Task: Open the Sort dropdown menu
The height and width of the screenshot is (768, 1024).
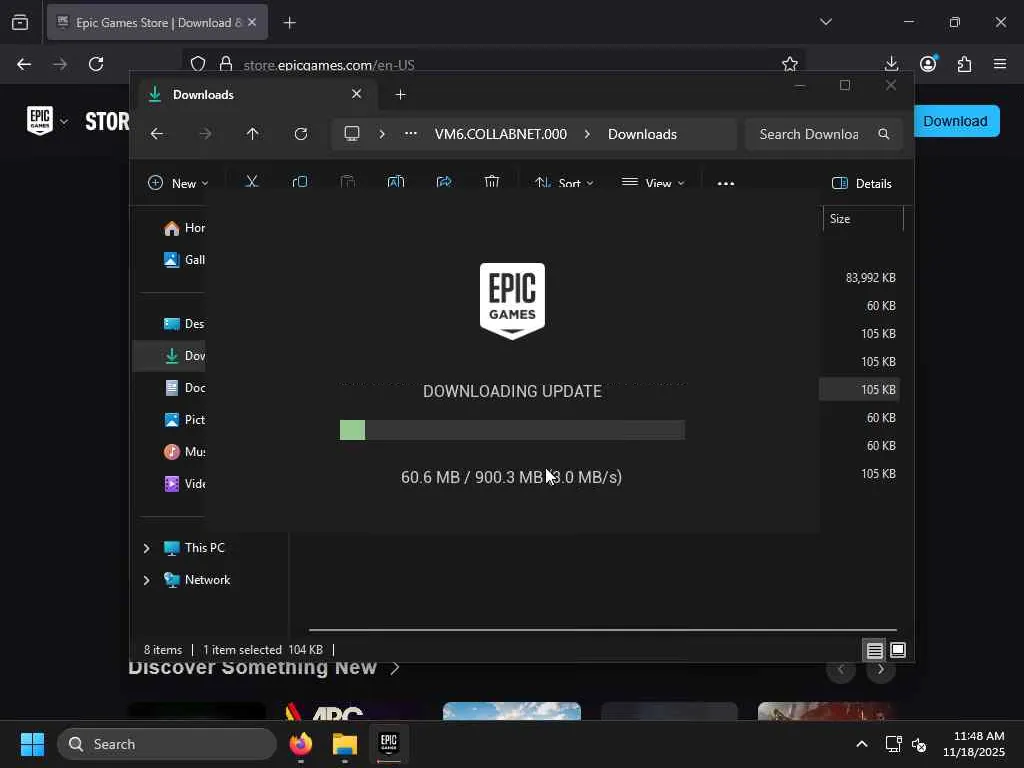Action: pos(564,183)
